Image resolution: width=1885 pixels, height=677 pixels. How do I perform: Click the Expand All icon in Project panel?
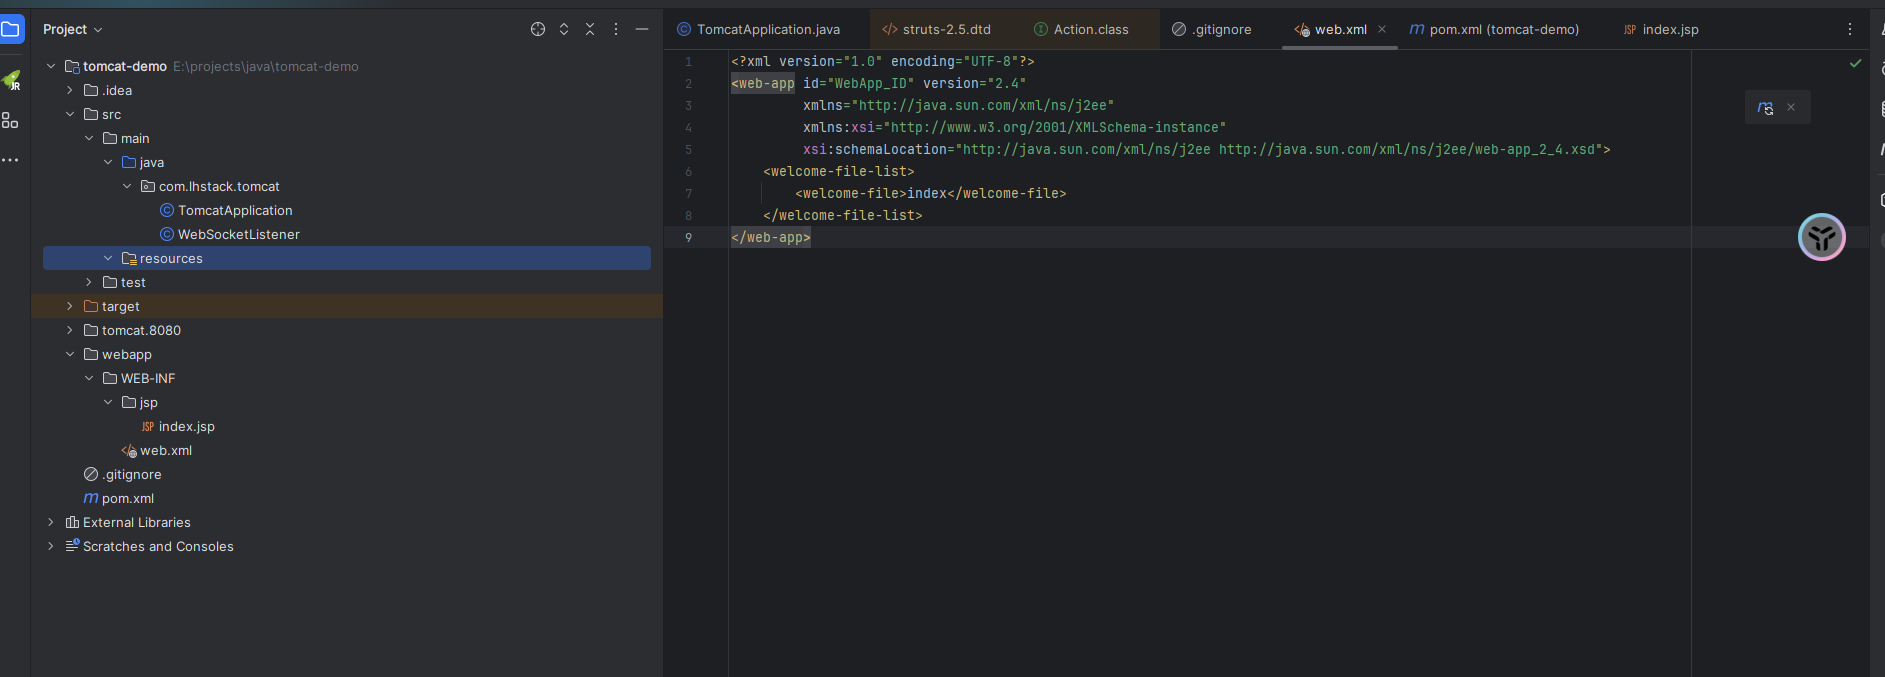pos(564,29)
